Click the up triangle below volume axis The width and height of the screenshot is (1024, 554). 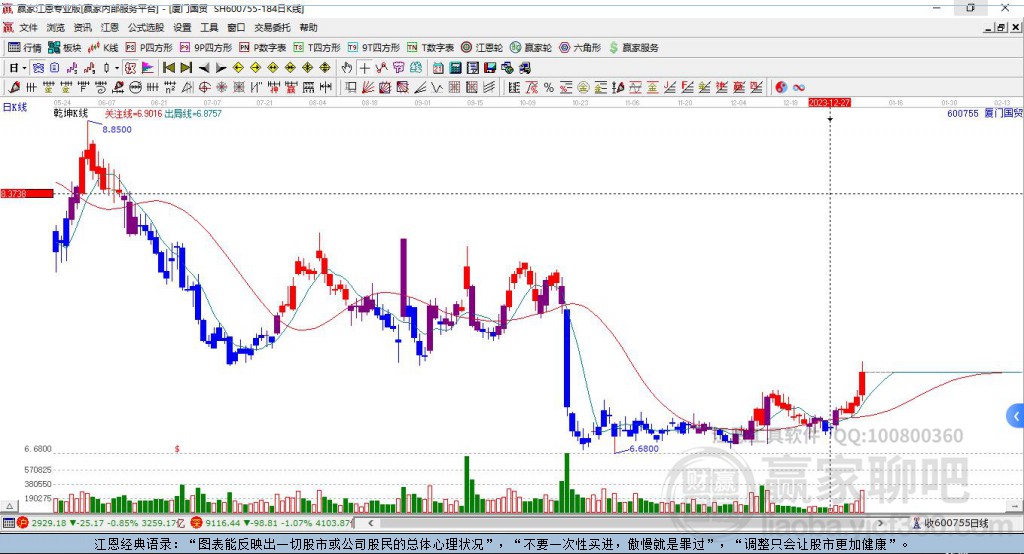(9, 506)
